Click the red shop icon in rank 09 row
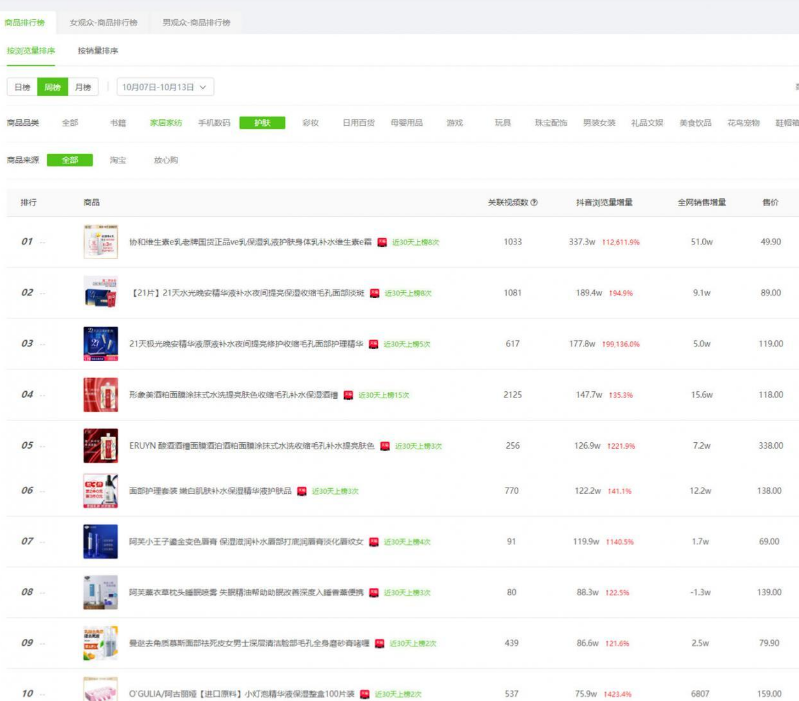799x701 pixels. pos(379,644)
